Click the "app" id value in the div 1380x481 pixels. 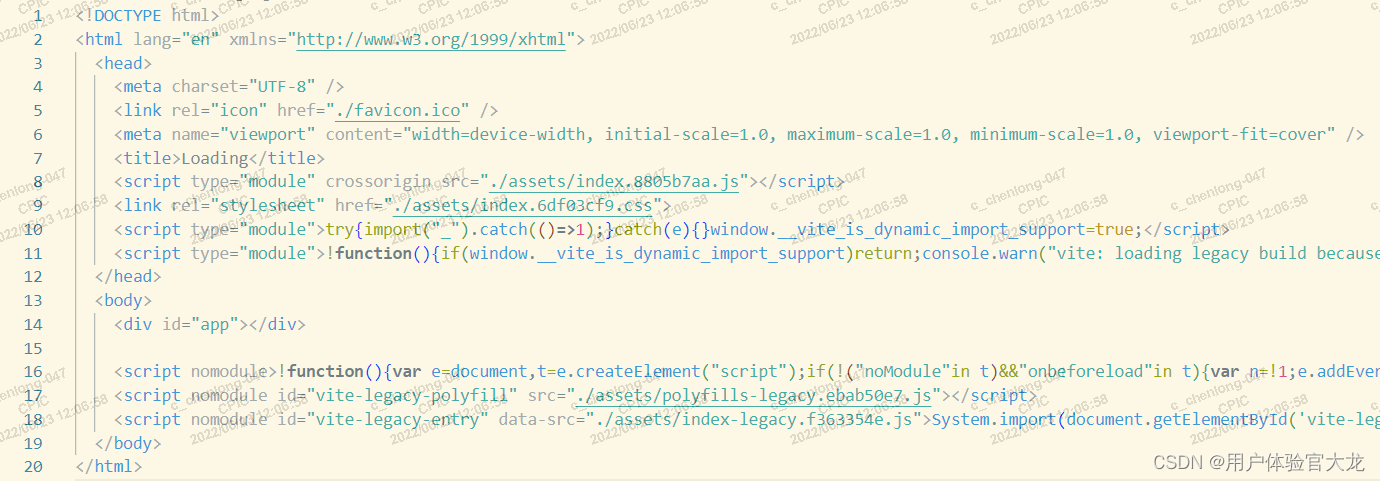click(x=220, y=324)
